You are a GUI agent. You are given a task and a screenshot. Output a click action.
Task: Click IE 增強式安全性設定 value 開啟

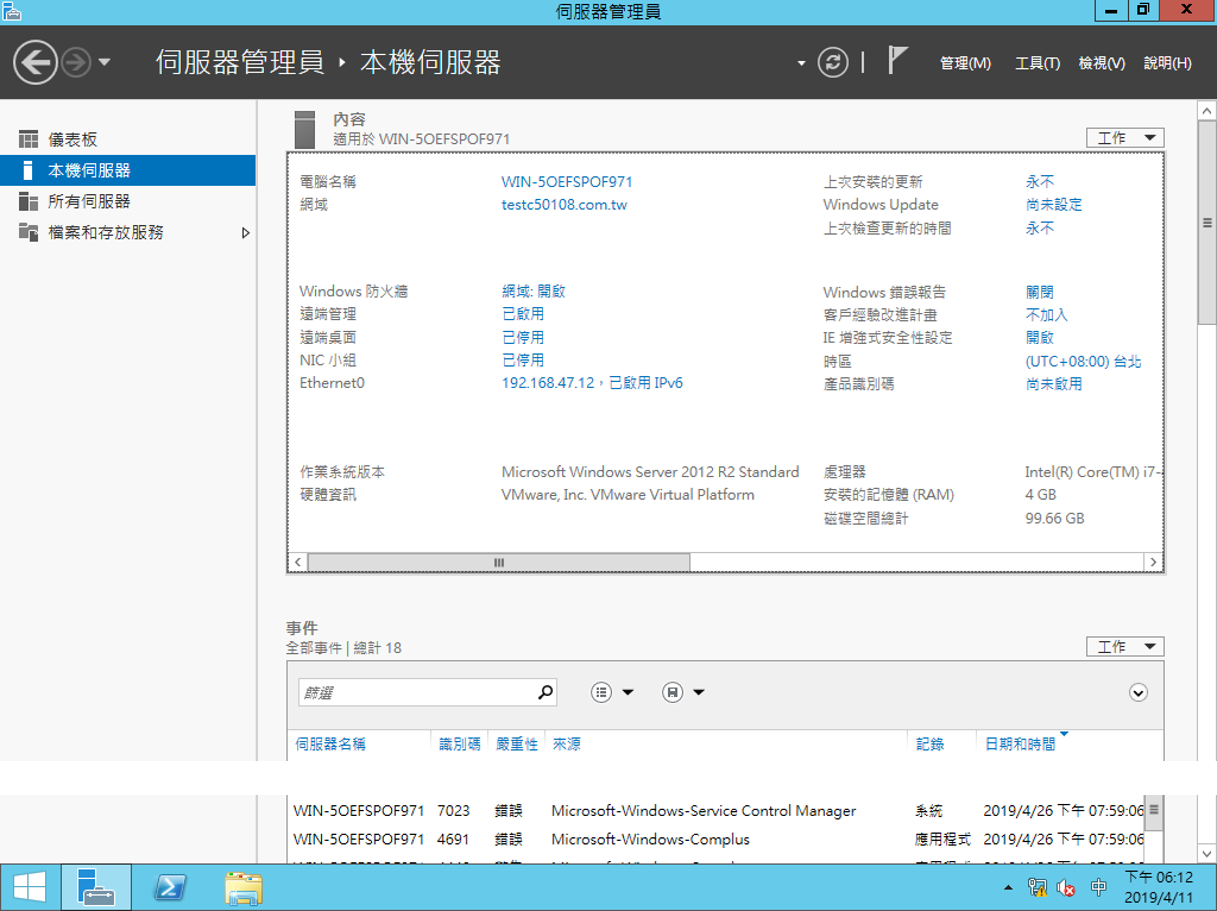(1040, 338)
